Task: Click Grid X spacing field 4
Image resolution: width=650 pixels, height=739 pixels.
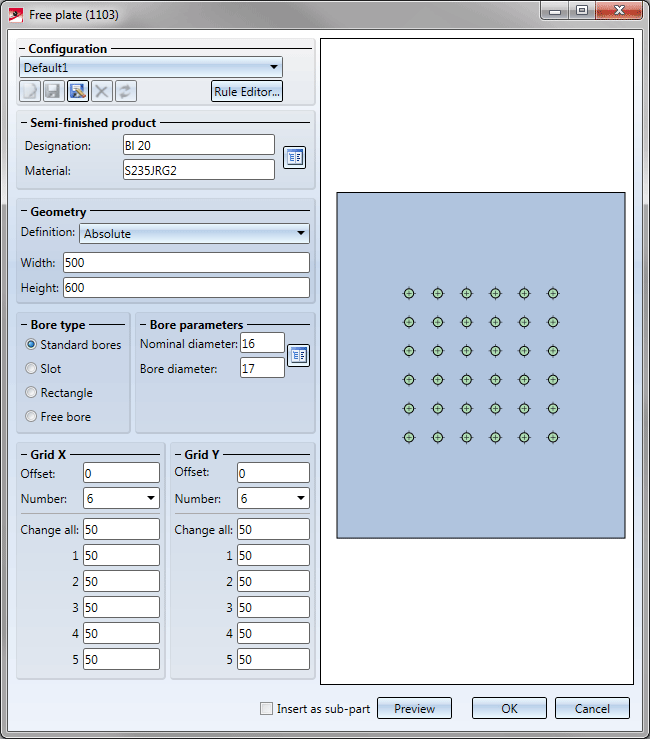Action: (122, 633)
